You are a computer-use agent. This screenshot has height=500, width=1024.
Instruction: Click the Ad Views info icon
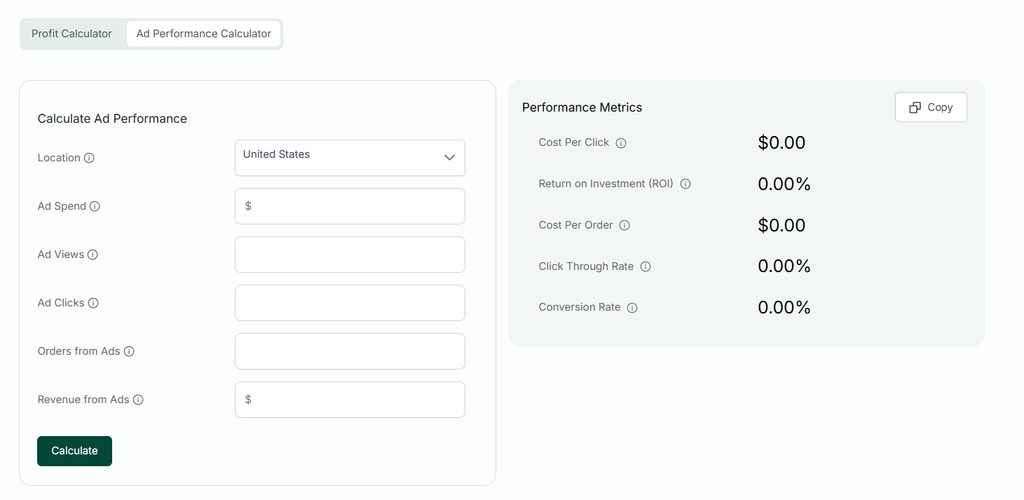click(x=93, y=255)
